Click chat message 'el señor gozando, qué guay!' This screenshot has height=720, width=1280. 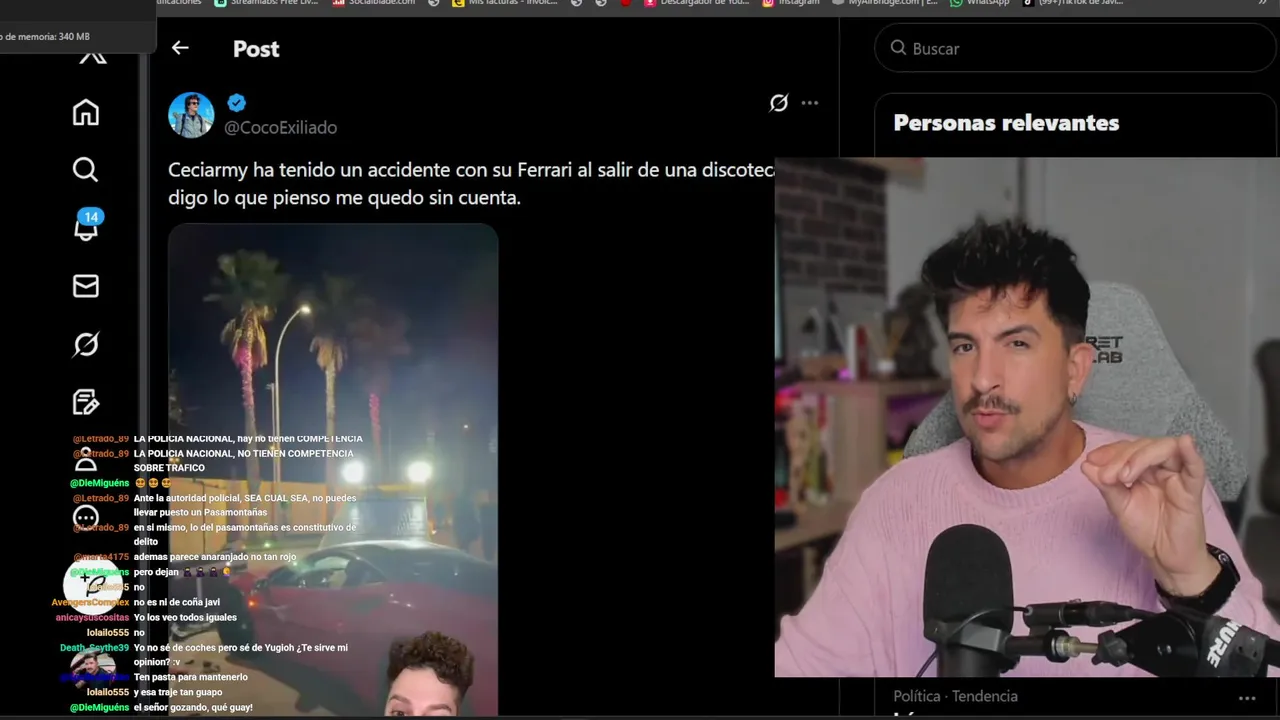(x=193, y=707)
